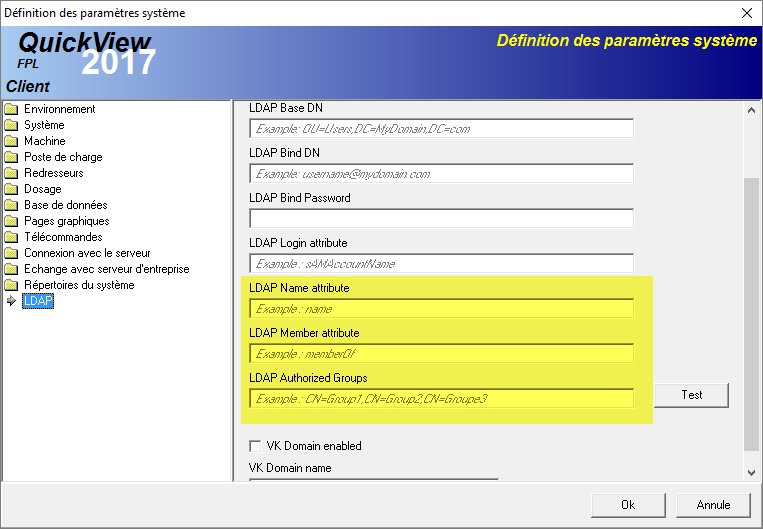Click the folder icon beside Base de données
This screenshot has width=763, height=529.
[x=11, y=205]
